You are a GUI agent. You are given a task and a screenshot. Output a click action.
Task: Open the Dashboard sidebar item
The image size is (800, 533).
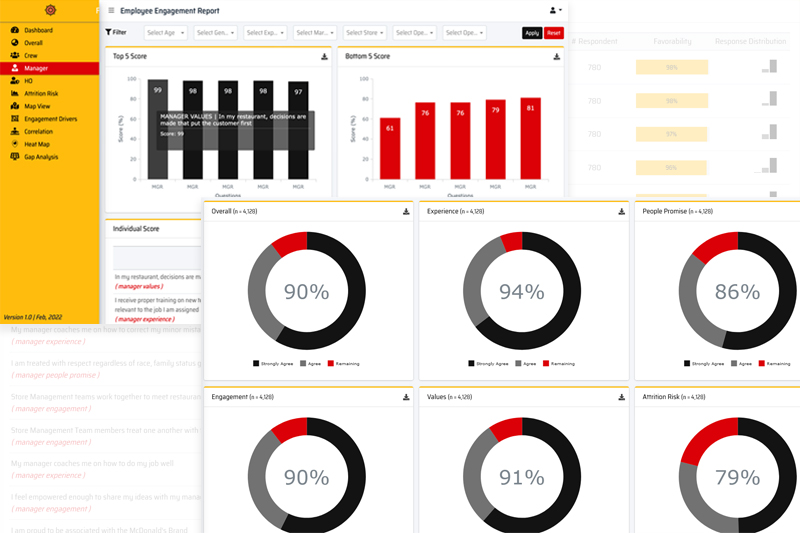pos(49,30)
